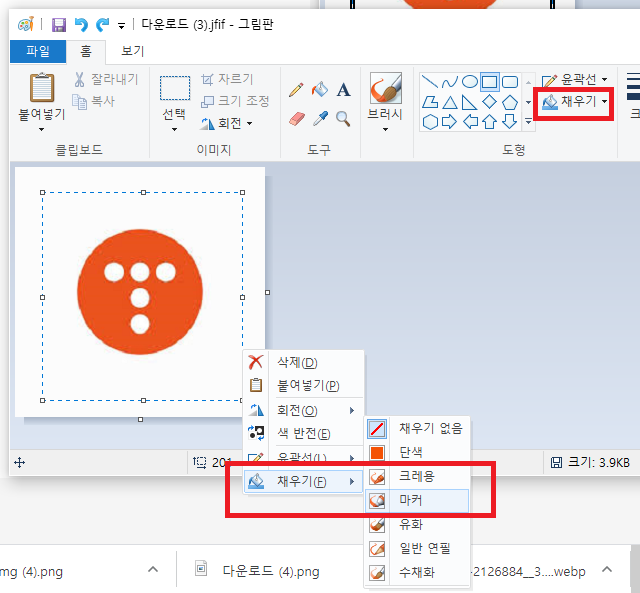640x593 pixels.
Task: Open the 회전 dropdown in ribbon
Action: pos(226,123)
